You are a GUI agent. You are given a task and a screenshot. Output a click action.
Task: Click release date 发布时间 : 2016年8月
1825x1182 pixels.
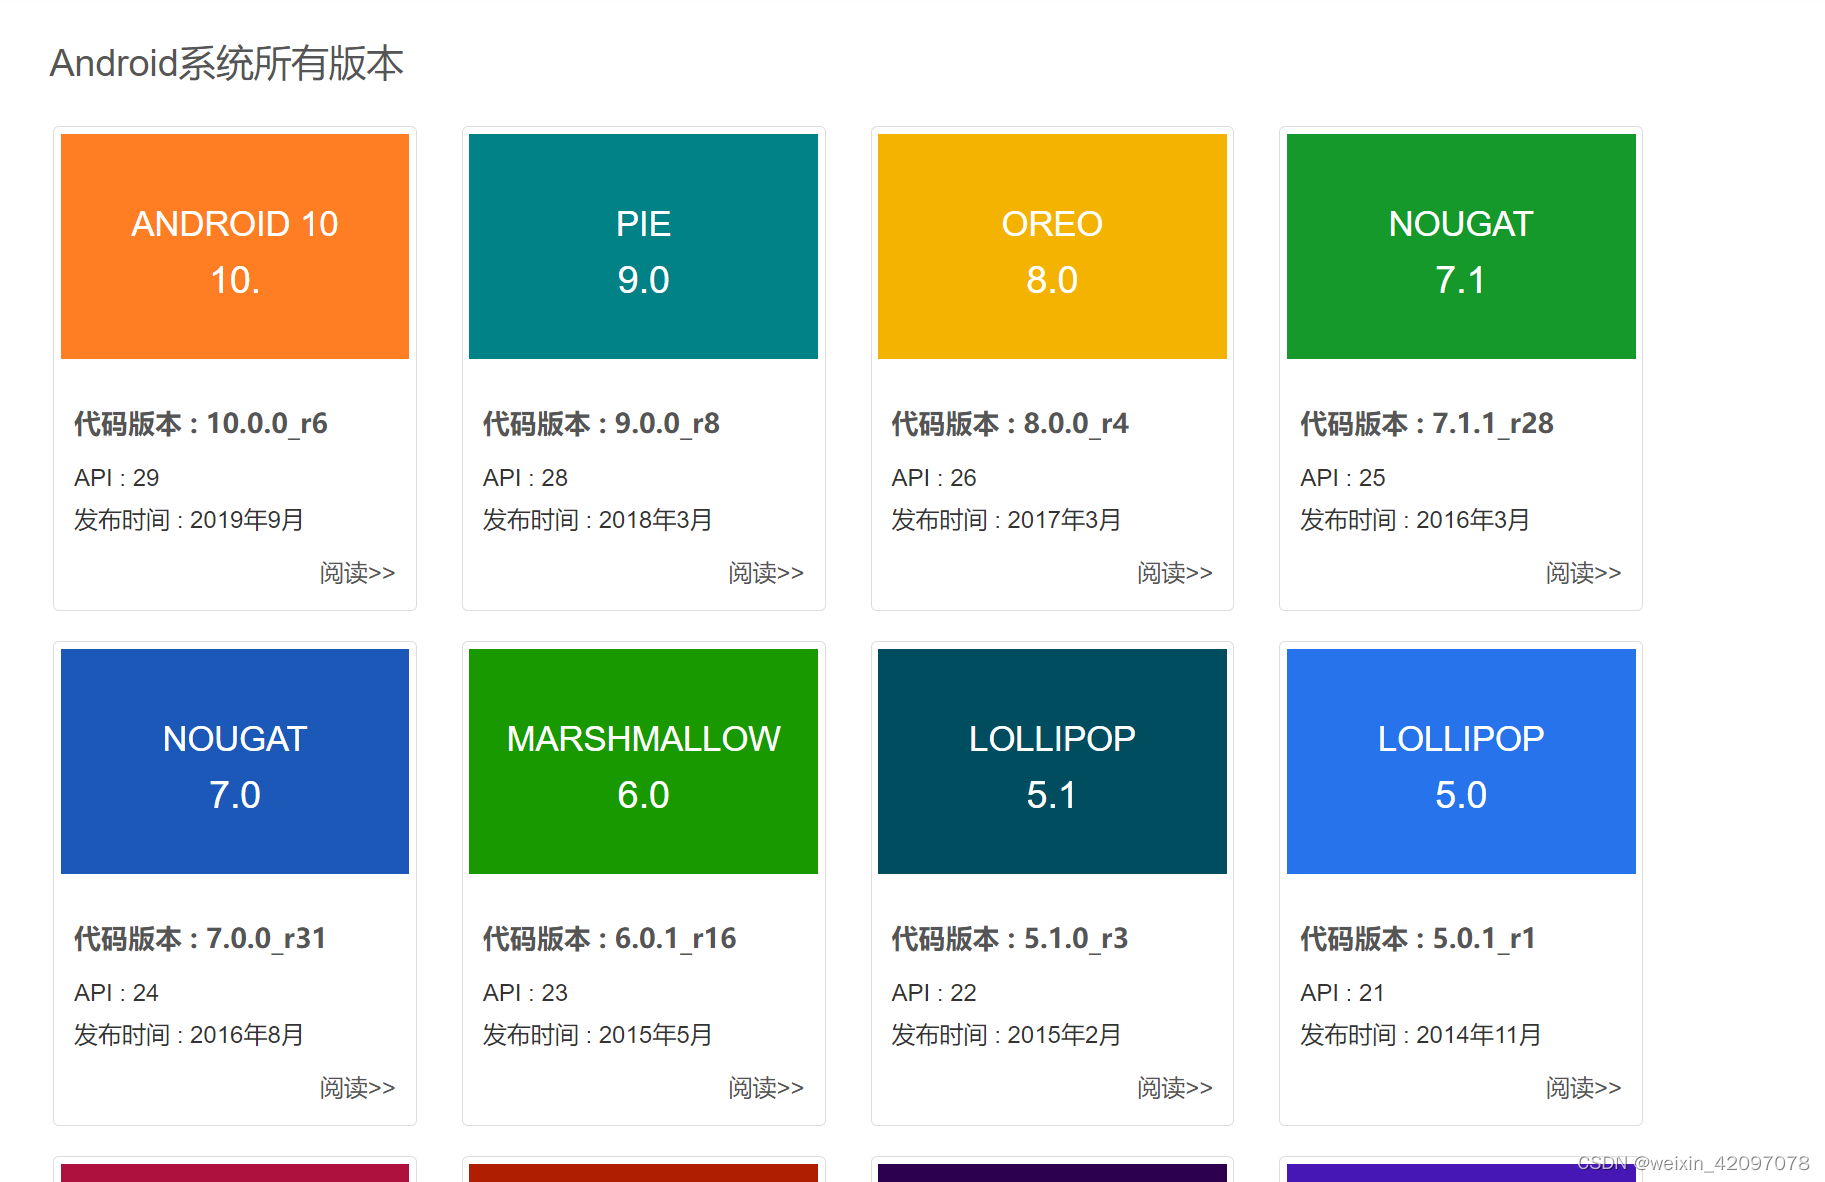tap(189, 1035)
